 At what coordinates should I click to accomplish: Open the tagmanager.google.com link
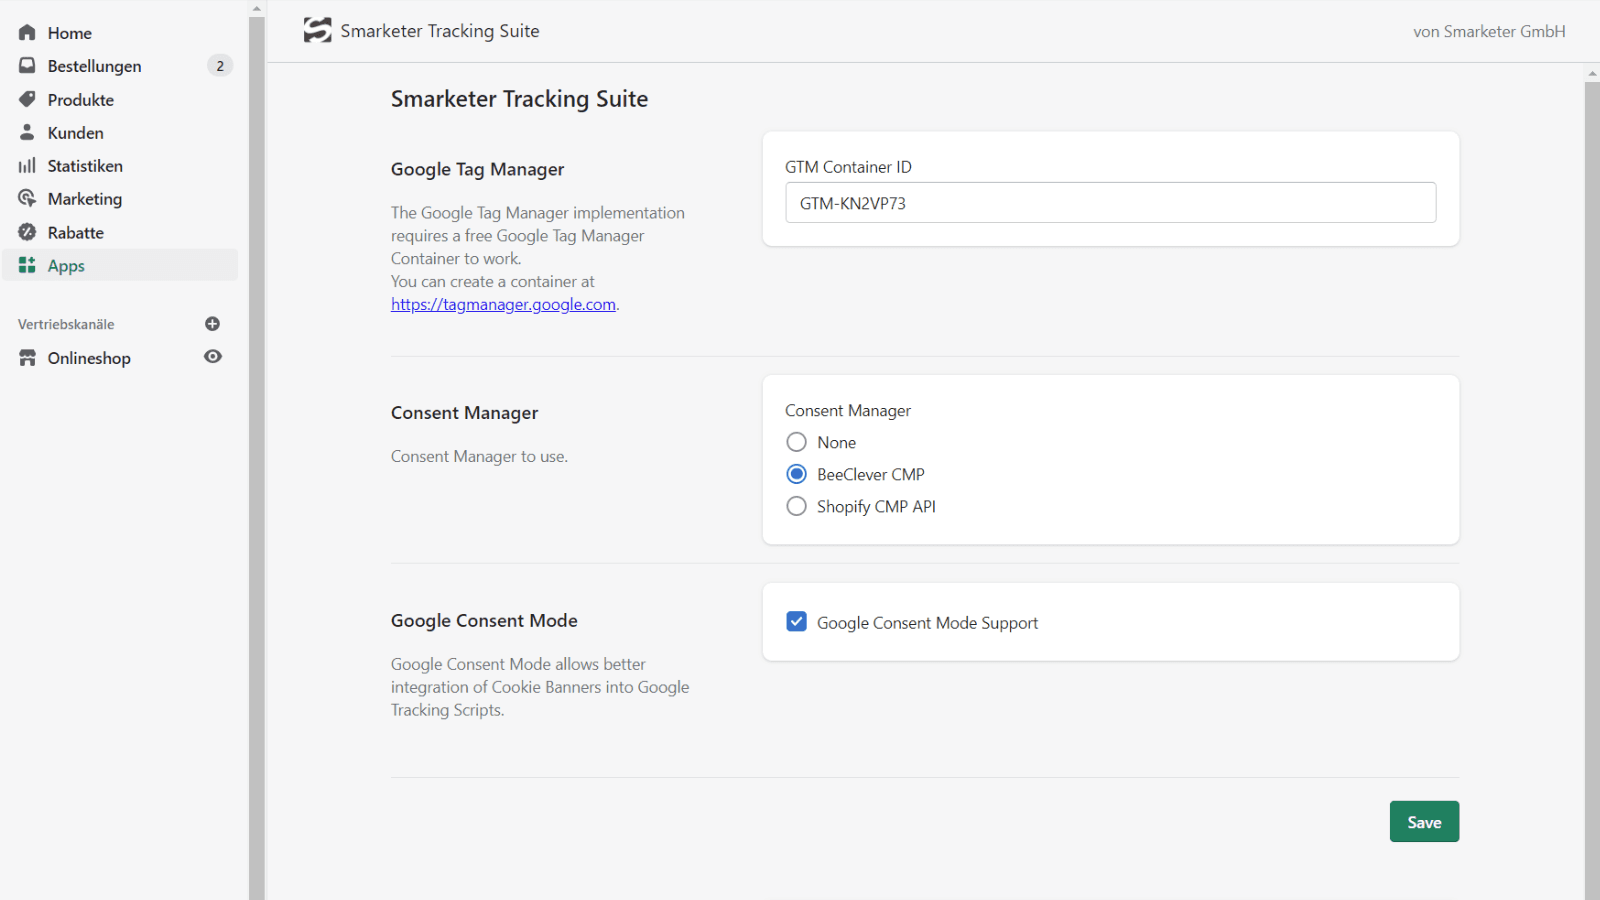pyautogui.click(x=503, y=304)
